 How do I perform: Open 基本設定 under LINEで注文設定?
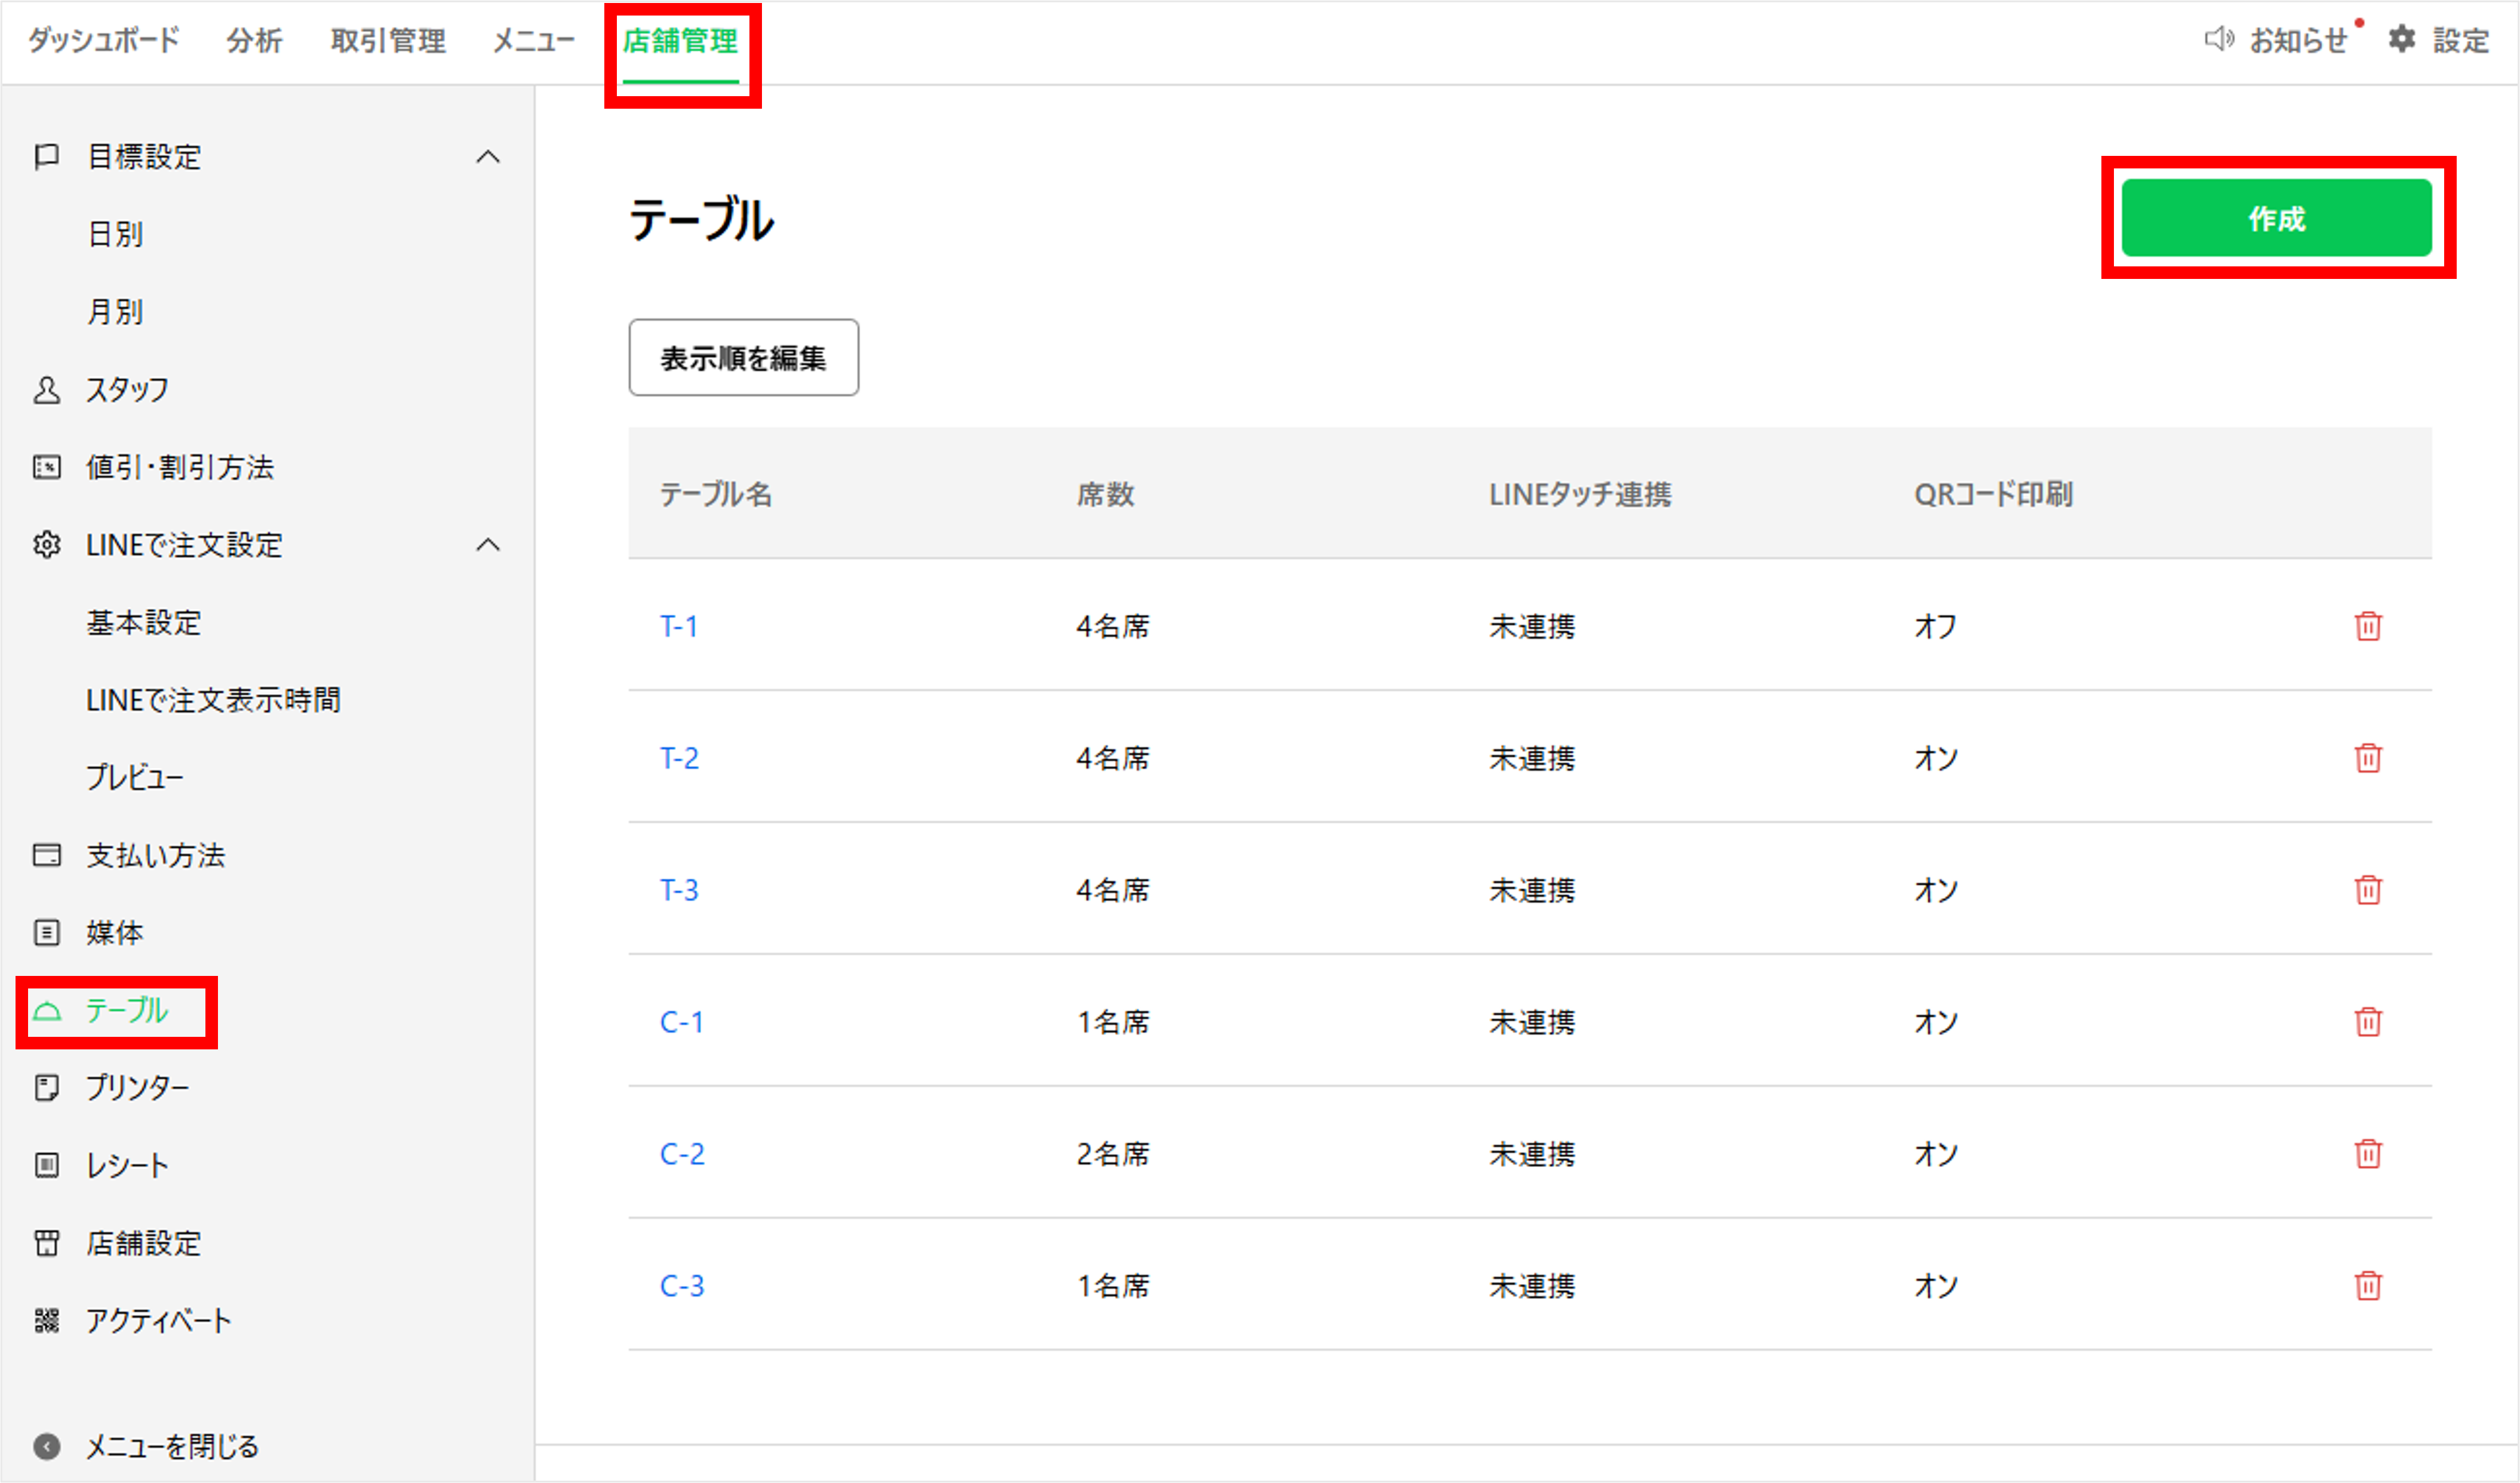(x=144, y=623)
